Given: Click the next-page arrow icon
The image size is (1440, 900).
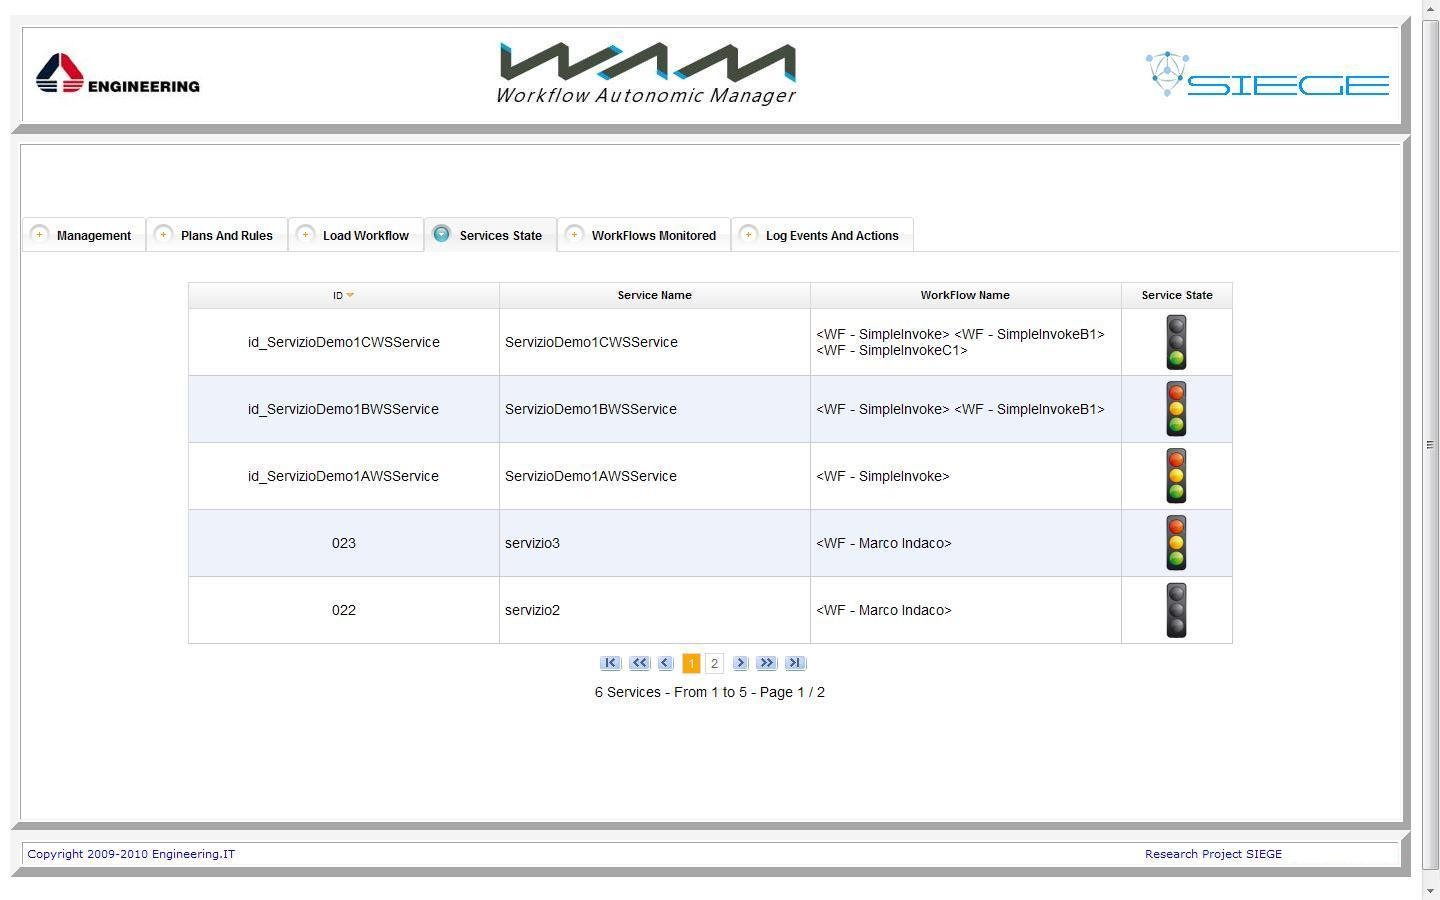Looking at the screenshot, I should click(741, 663).
